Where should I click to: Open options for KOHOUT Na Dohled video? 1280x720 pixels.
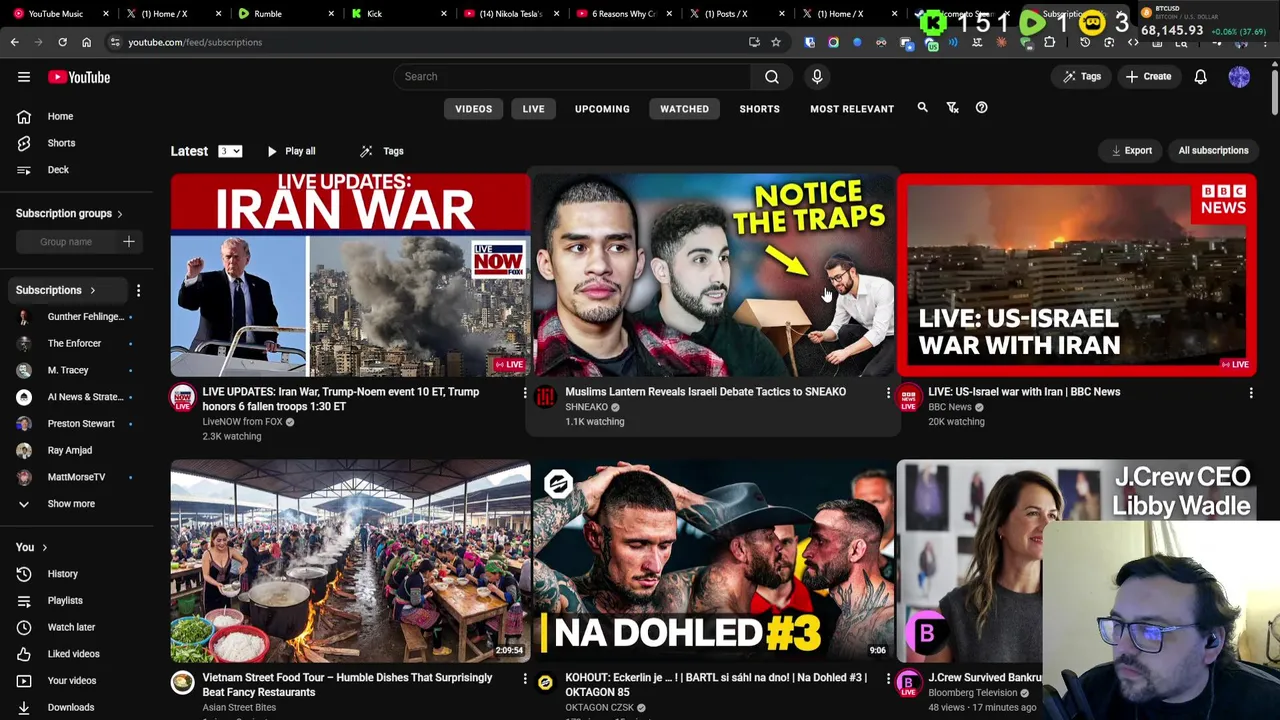pyautogui.click(x=887, y=680)
